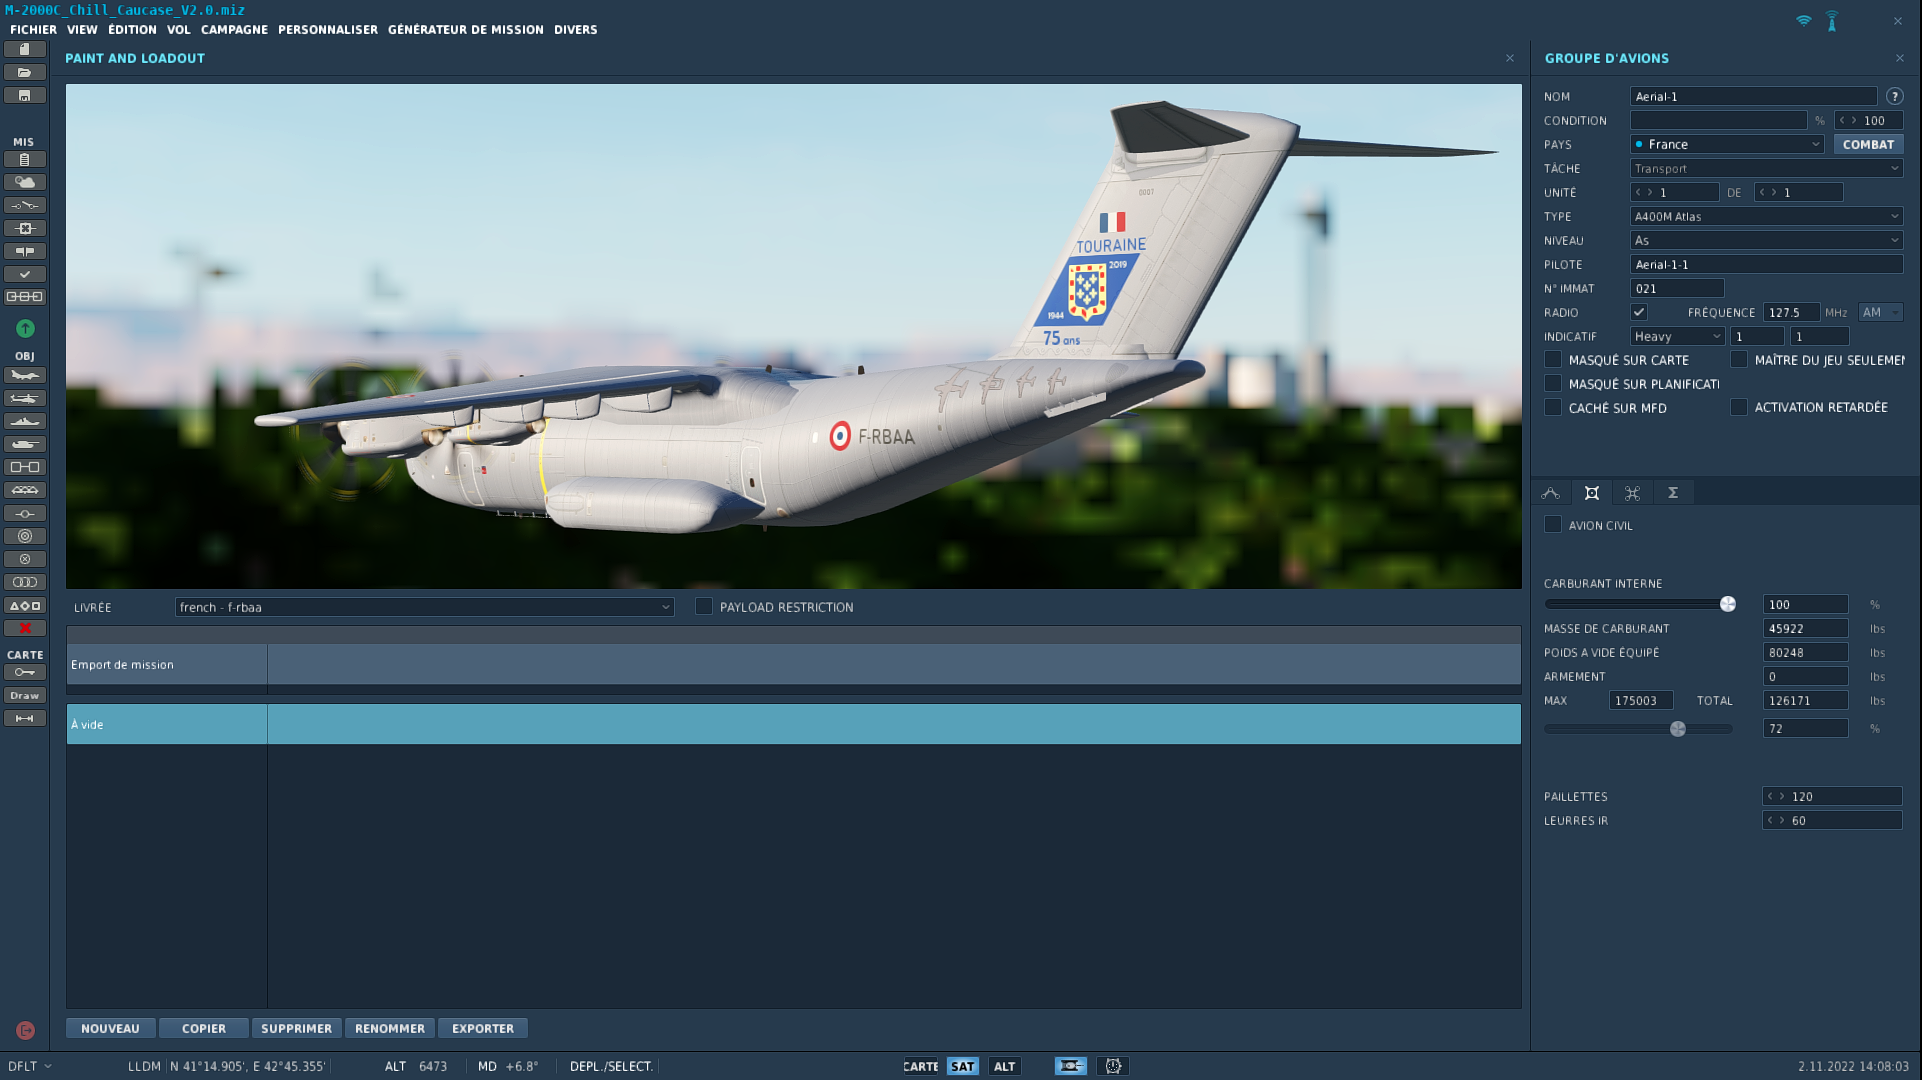This screenshot has height=1080, width=1922.
Task: Open the TÂCHE Transport dropdown
Action: point(1766,168)
